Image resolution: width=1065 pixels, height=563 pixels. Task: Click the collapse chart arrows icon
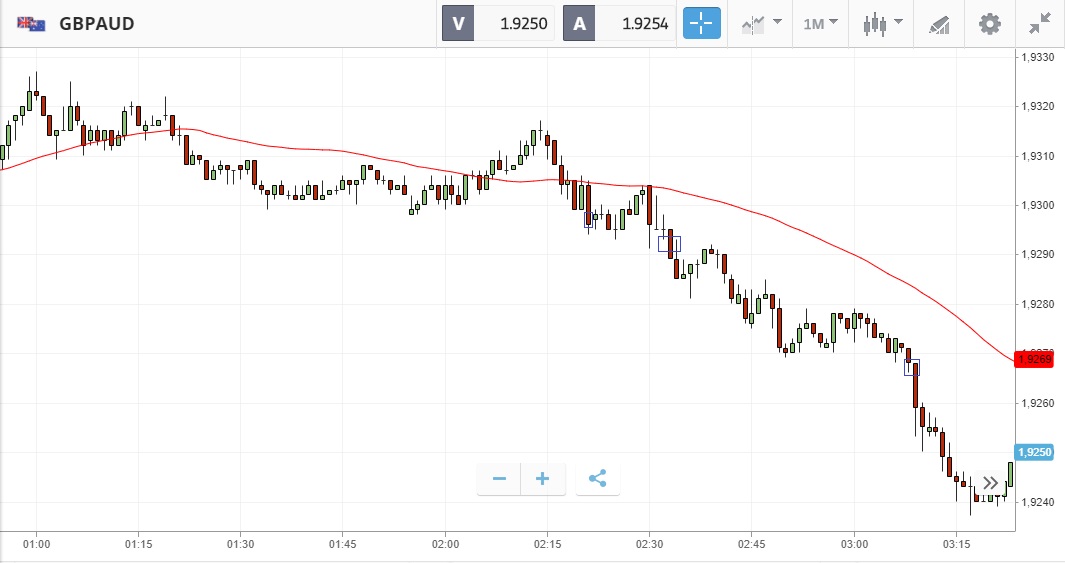[x=1040, y=23]
